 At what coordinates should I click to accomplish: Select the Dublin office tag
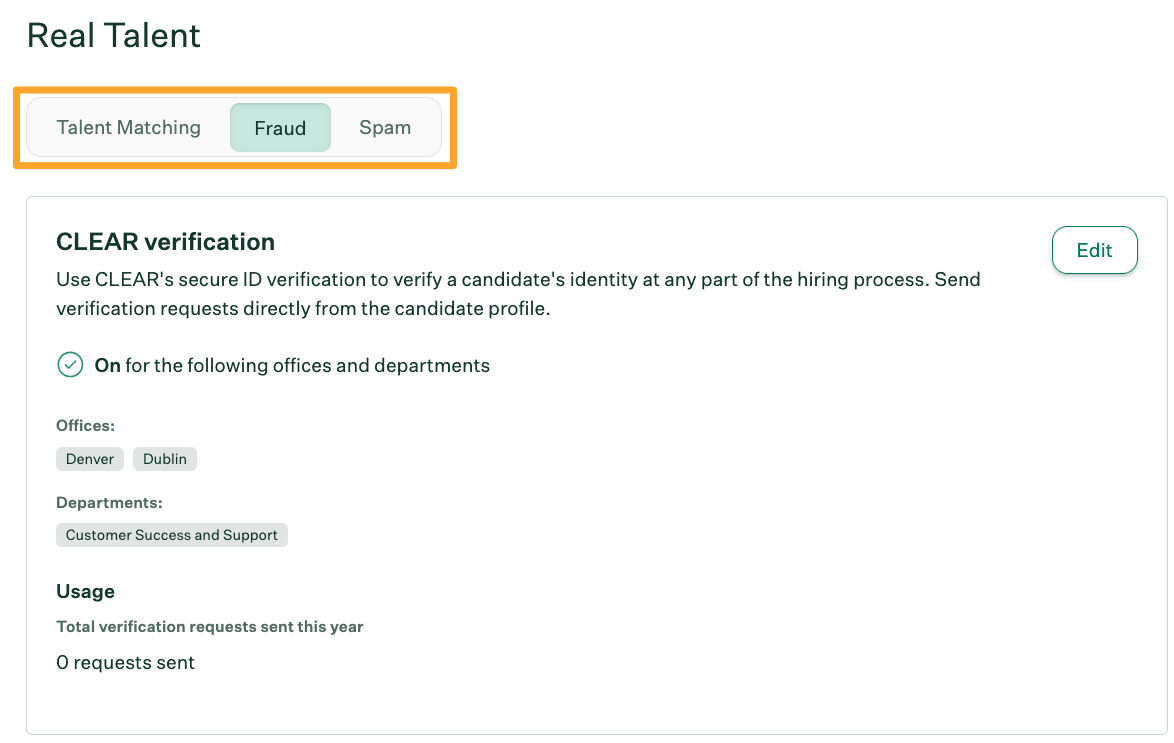tap(165, 459)
